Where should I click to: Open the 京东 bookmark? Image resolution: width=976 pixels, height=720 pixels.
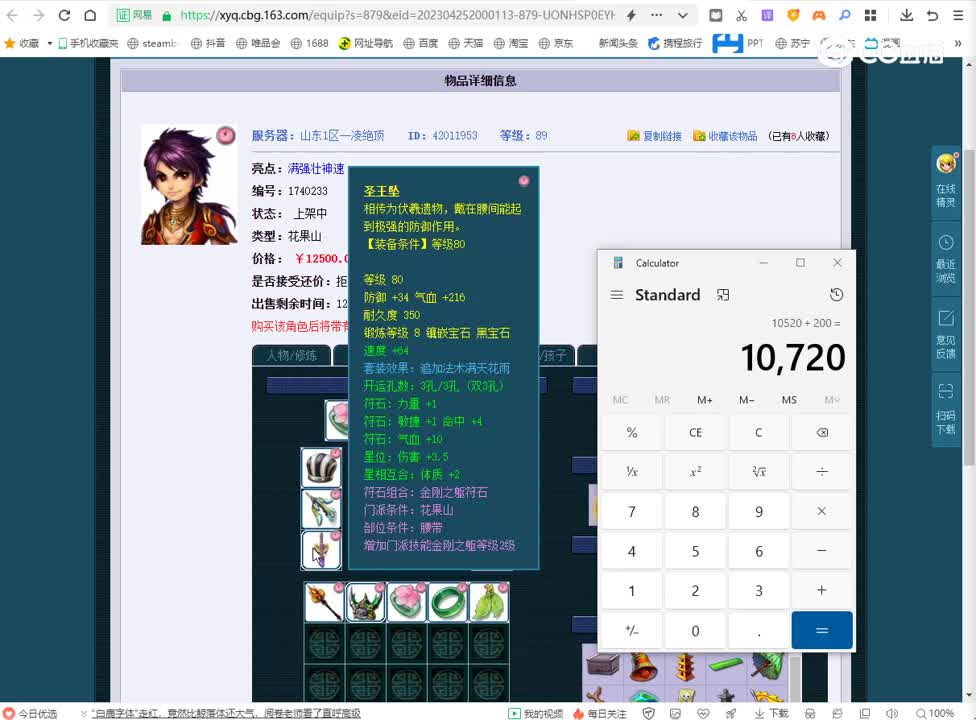(556, 43)
